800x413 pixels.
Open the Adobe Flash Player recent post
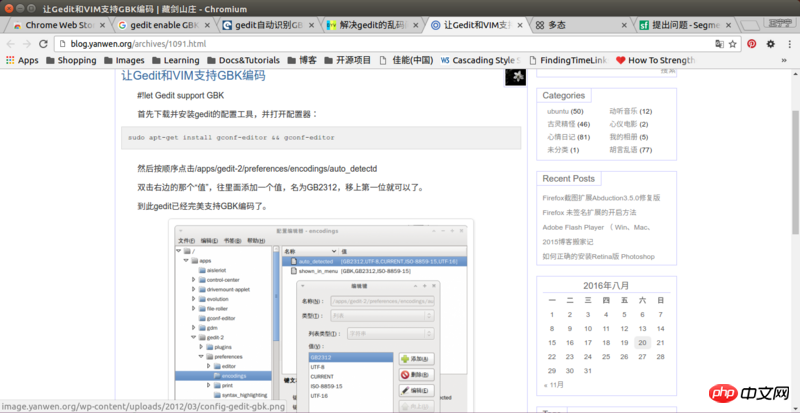point(595,227)
